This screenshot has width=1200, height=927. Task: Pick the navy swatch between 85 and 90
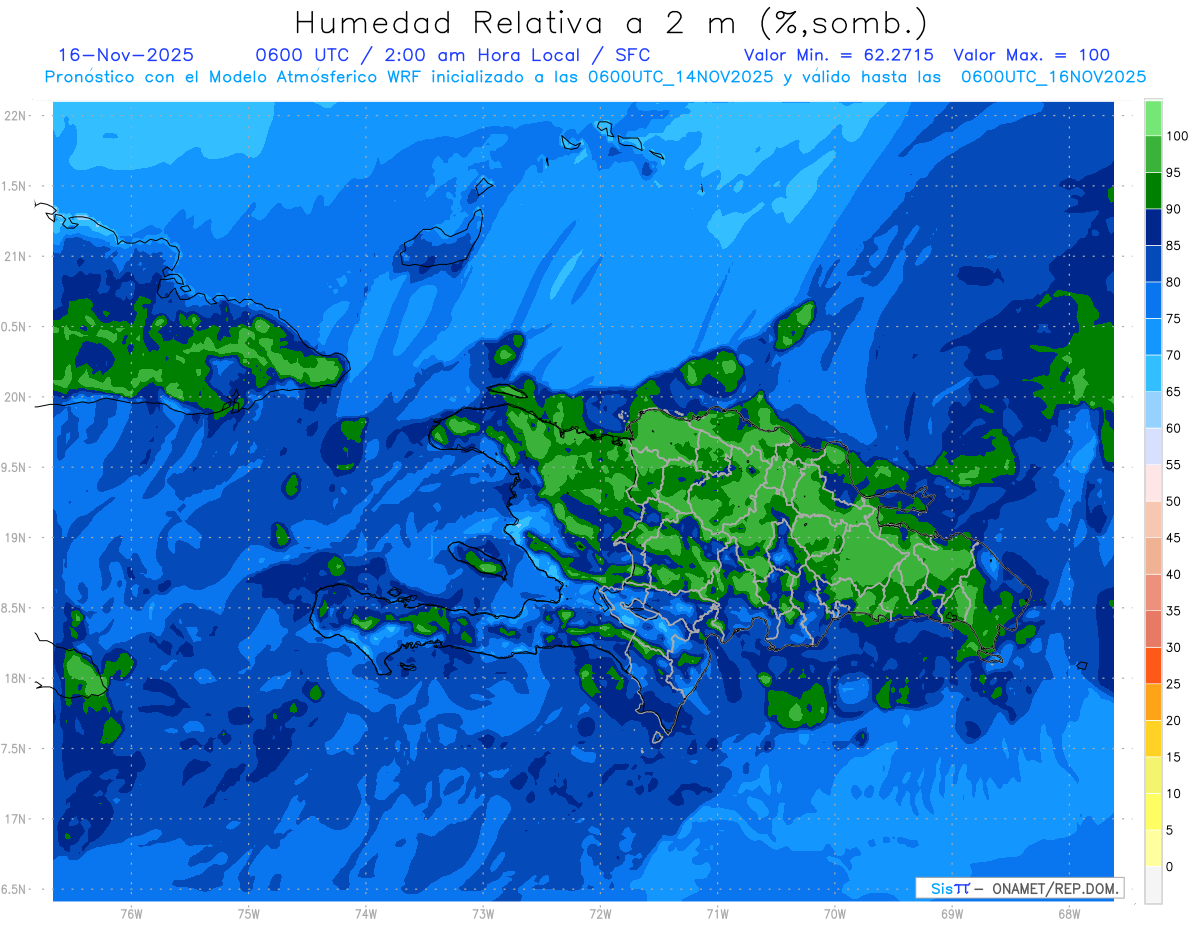click(x=1153, y=228)
